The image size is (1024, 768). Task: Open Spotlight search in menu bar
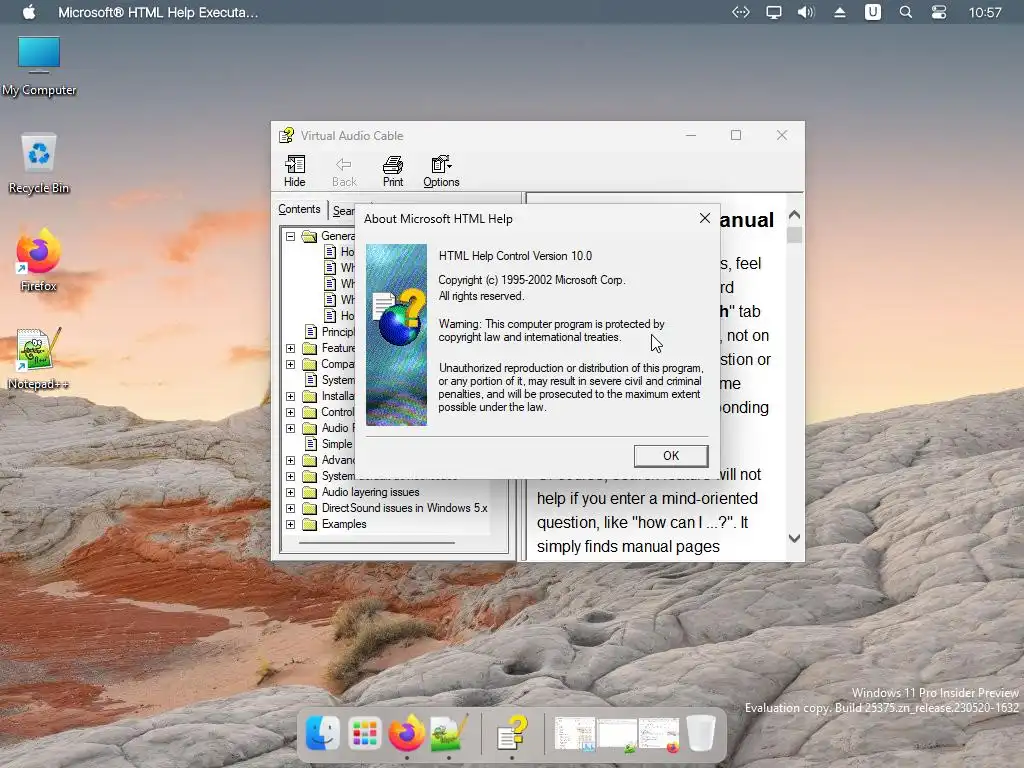pyautogui.click(x=906, y=12)
